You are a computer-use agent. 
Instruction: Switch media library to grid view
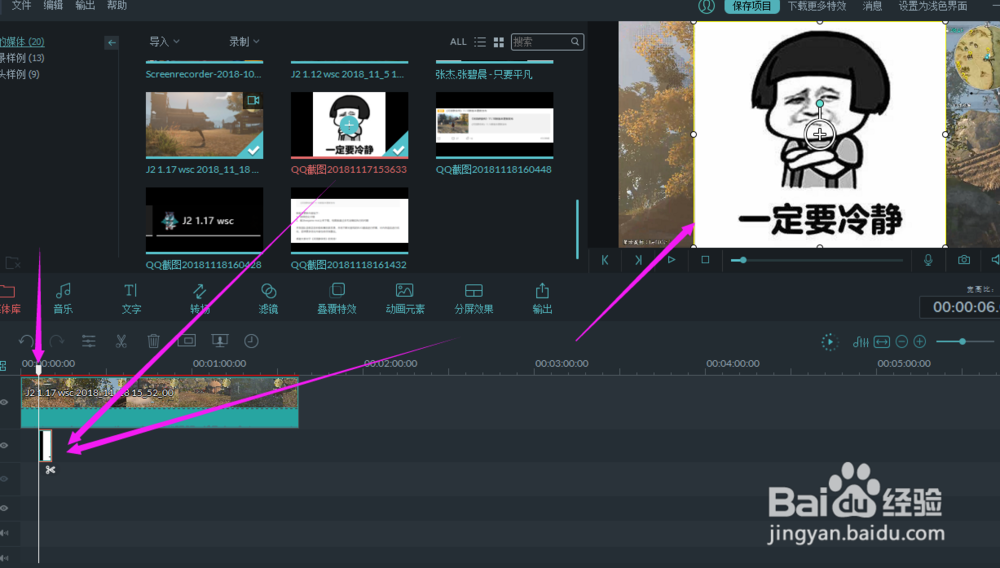tap(499, 41)
